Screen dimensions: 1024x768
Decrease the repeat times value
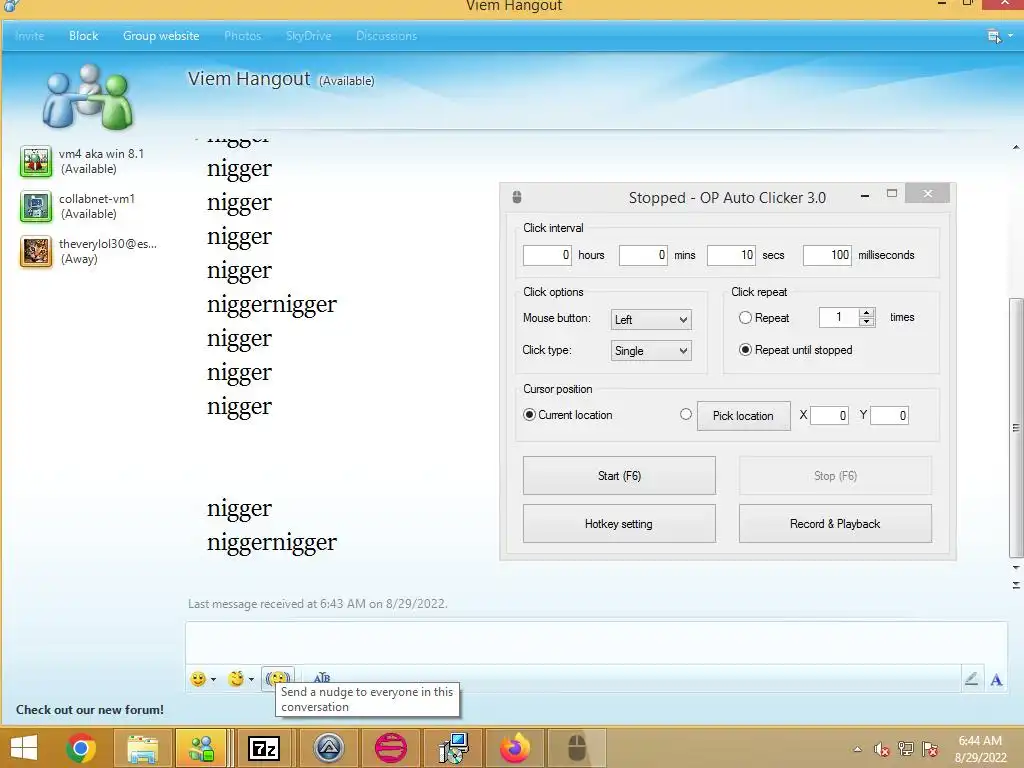coord(867,322)
